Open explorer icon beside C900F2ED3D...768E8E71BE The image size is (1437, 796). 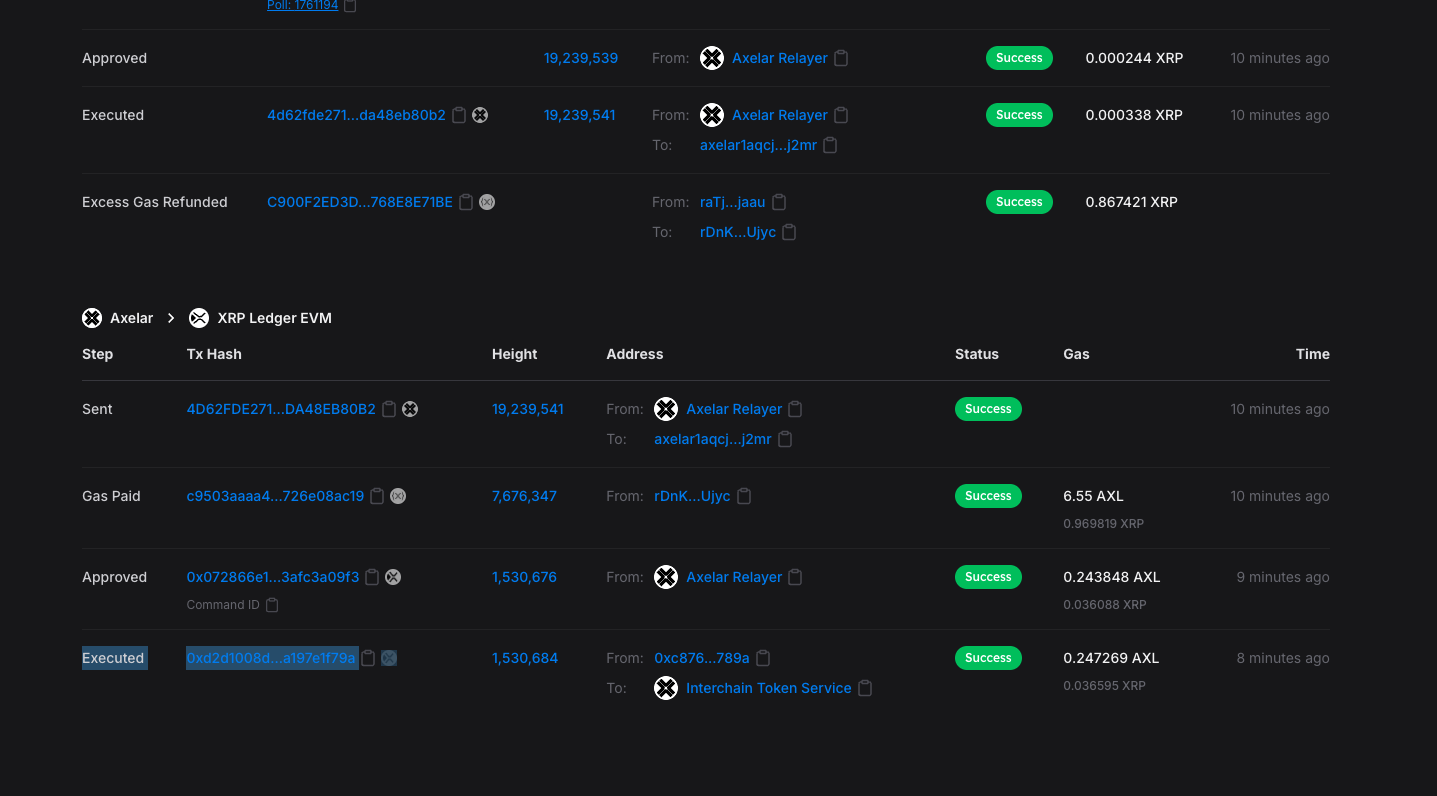tap(487, 202)
